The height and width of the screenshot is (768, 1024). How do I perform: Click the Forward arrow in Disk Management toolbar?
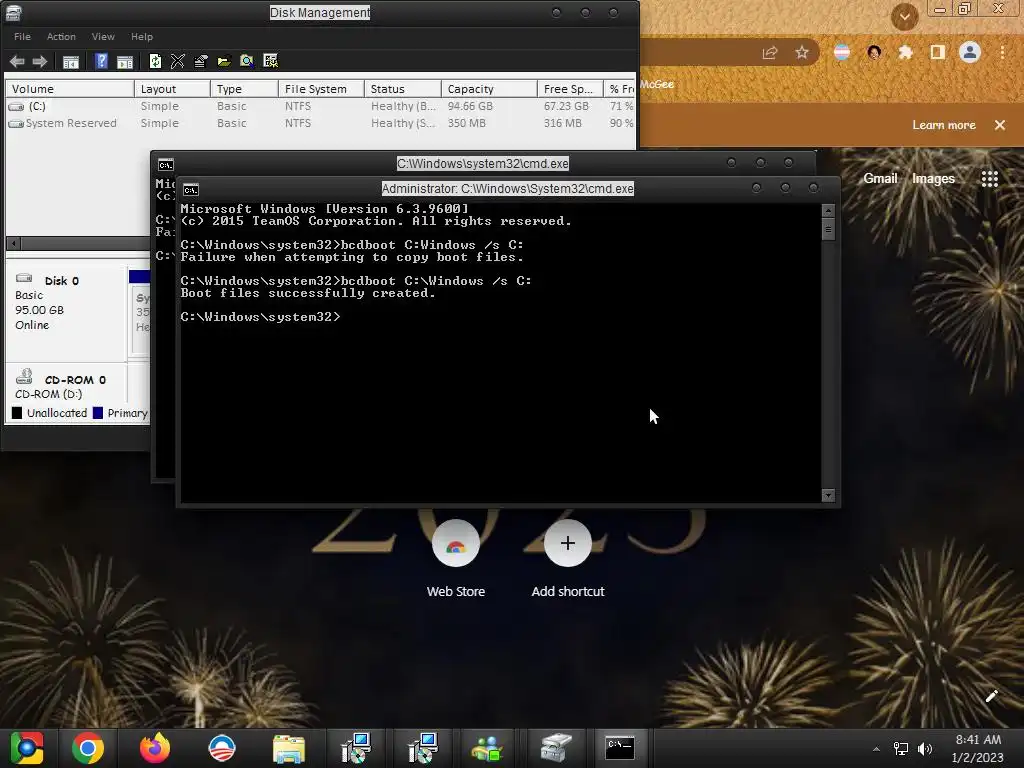tap(40, 61)
